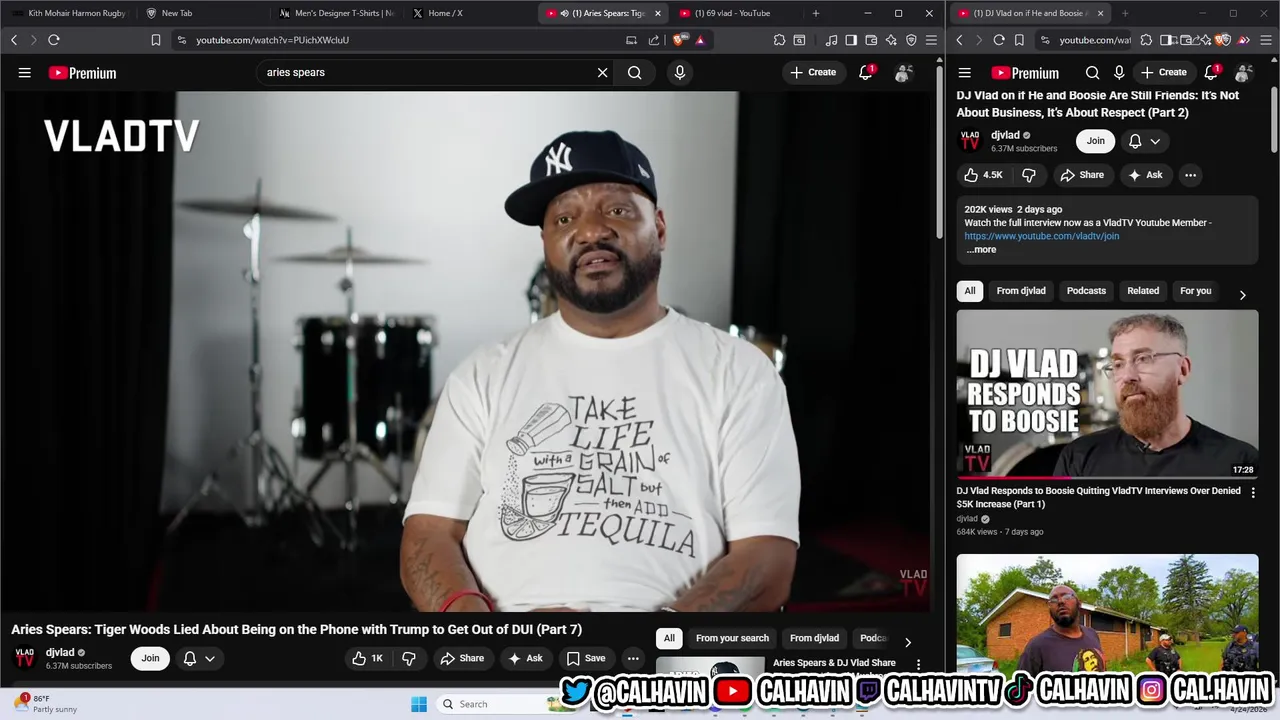Like the DJ Vlad Boosie video (4.5K)
Viewport: 1280px width, 720px height.
point(983,175)
